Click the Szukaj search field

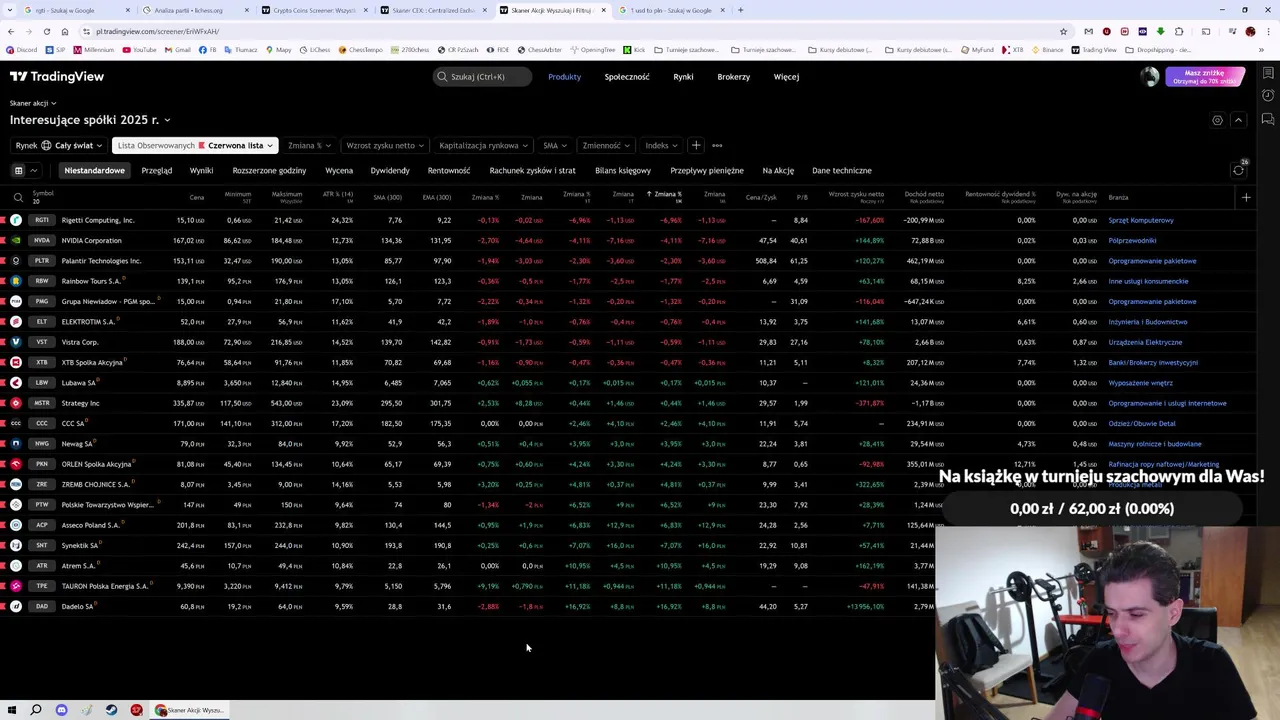[x=482, y=76]
